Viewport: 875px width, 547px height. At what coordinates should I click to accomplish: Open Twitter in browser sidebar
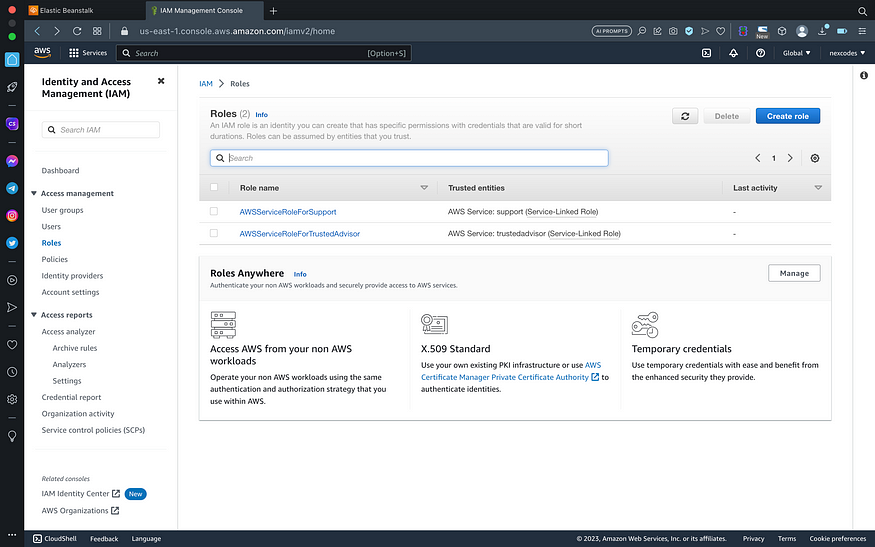[12, 243]
